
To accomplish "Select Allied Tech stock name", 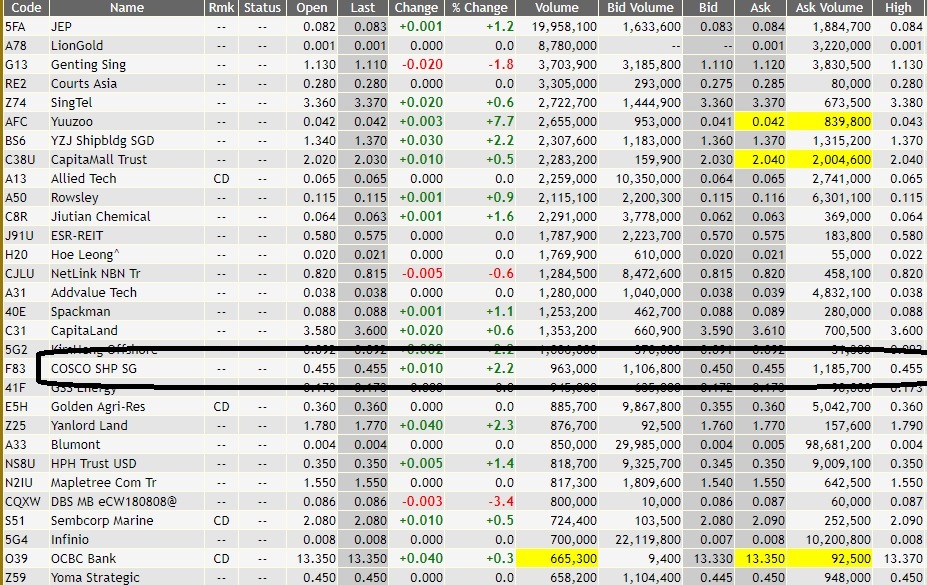I will (83, 178).
